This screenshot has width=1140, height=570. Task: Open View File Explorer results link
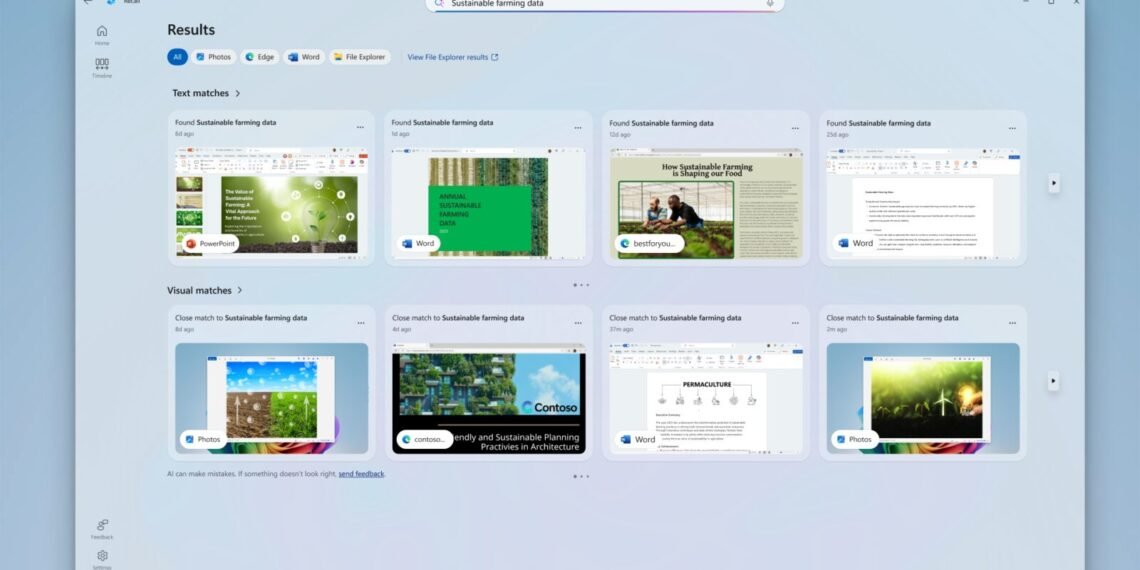click(453, 57)
